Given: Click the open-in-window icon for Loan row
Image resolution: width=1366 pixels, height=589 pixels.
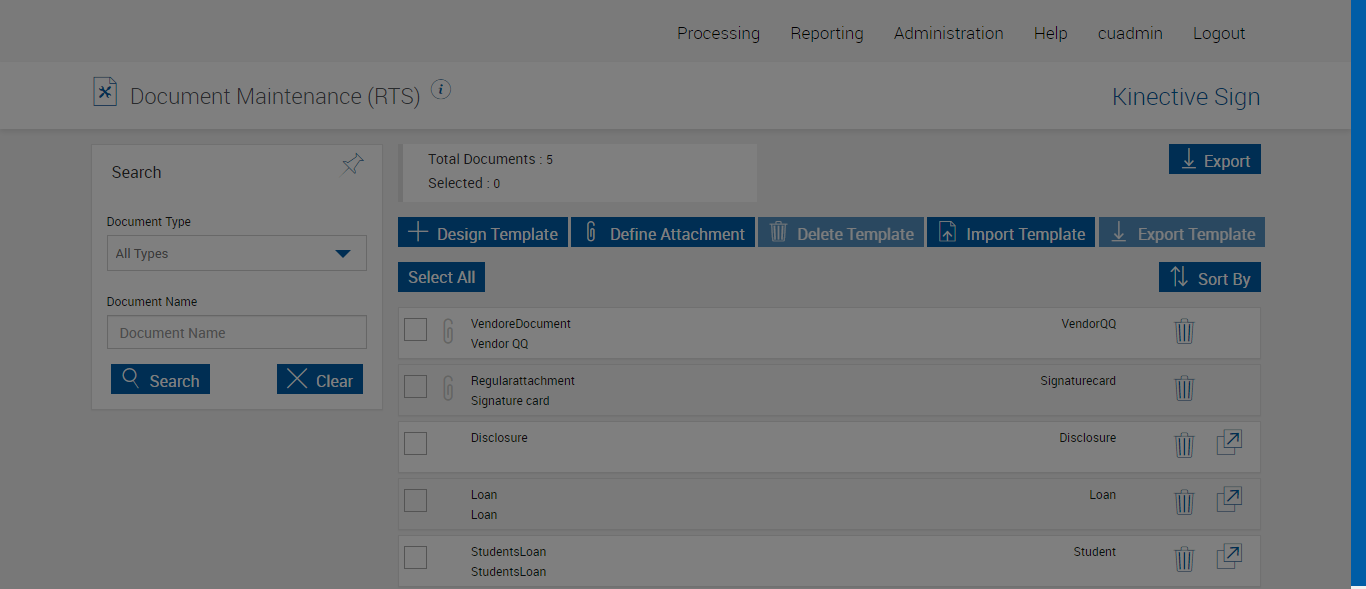Looking at the screenshot, I should pos(1229,500).
